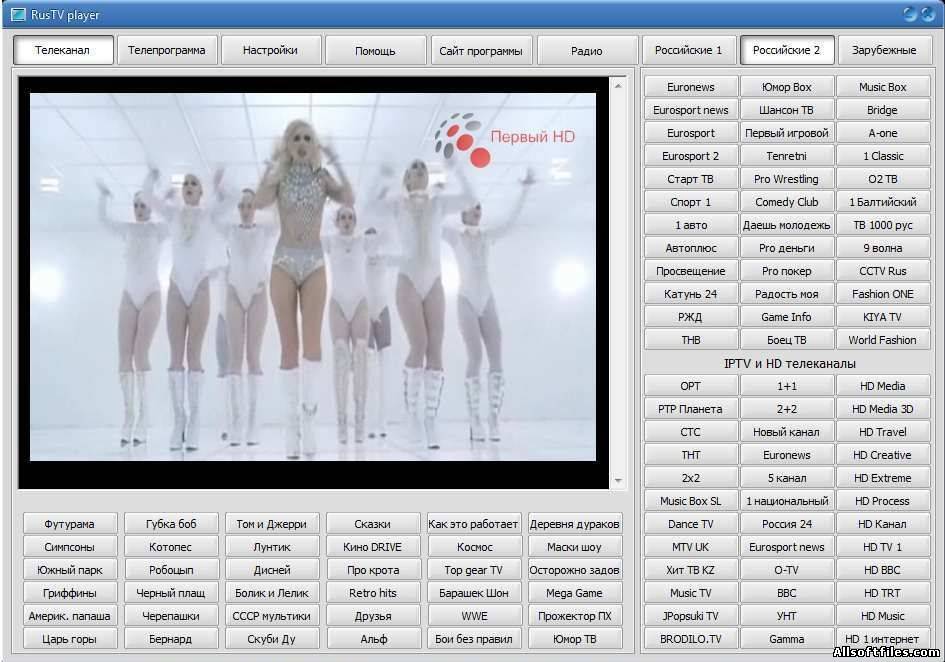Play the World Fashion channel
Screen dimensions: 945x662
pos(882,339)
